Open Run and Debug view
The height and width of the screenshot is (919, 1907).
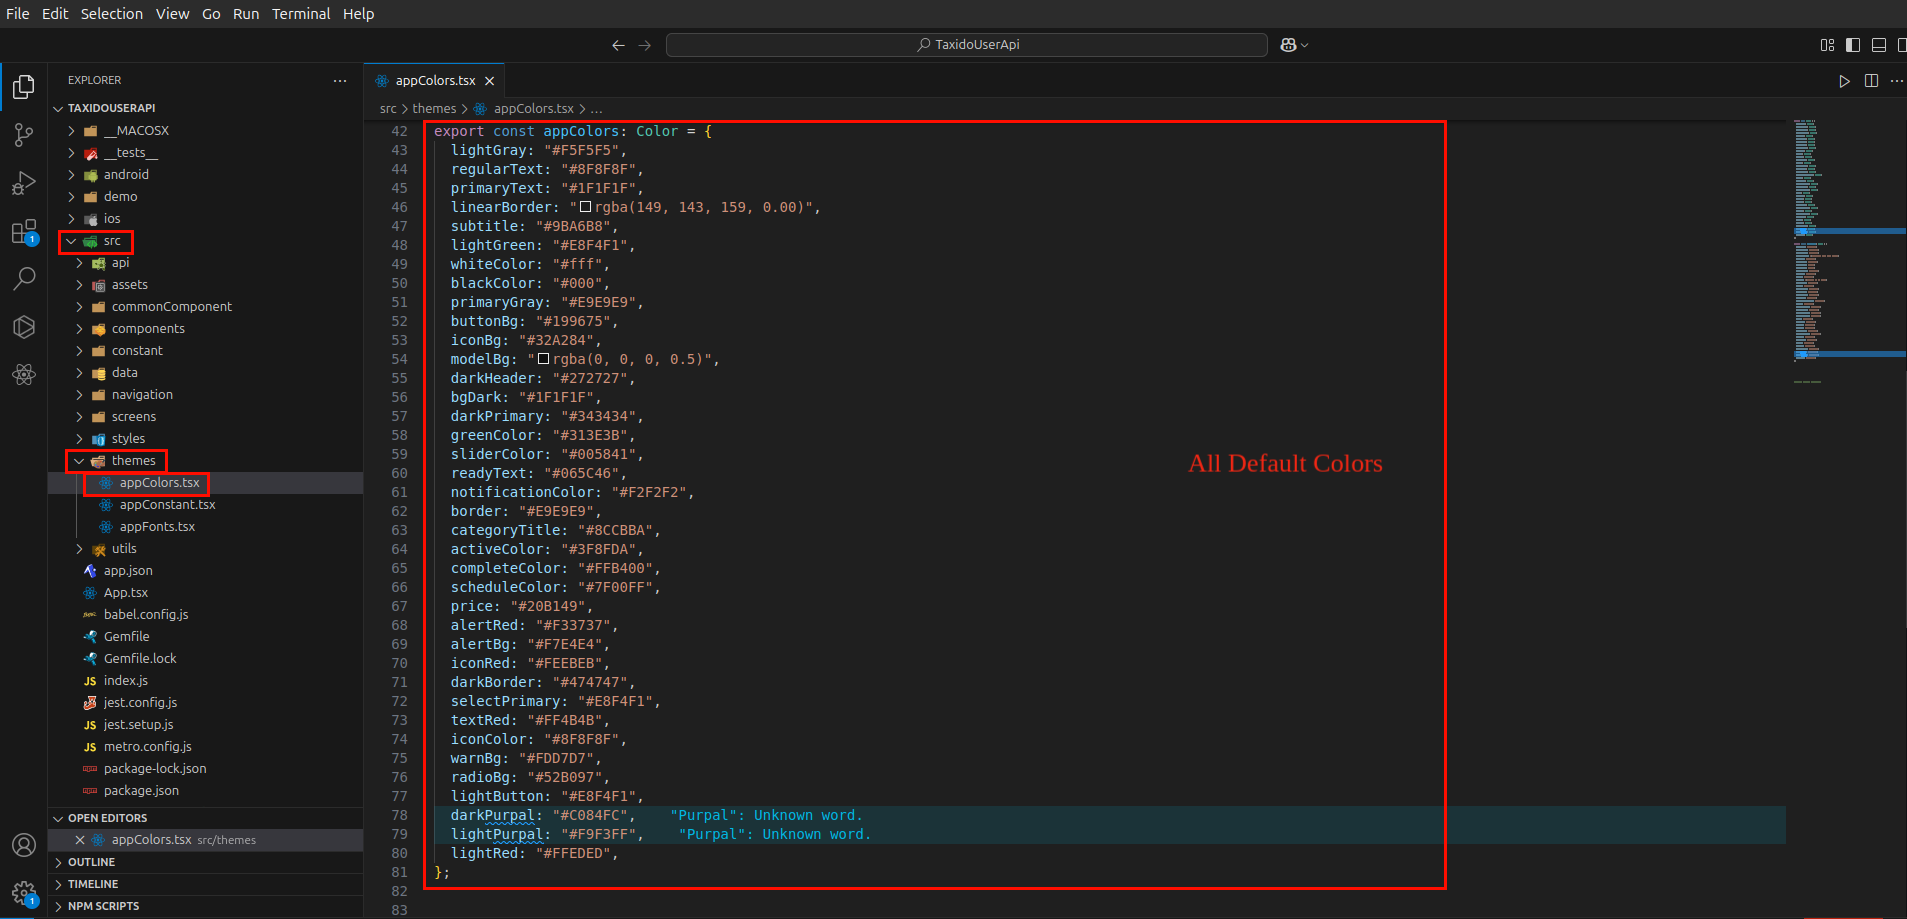click(24, 183)
